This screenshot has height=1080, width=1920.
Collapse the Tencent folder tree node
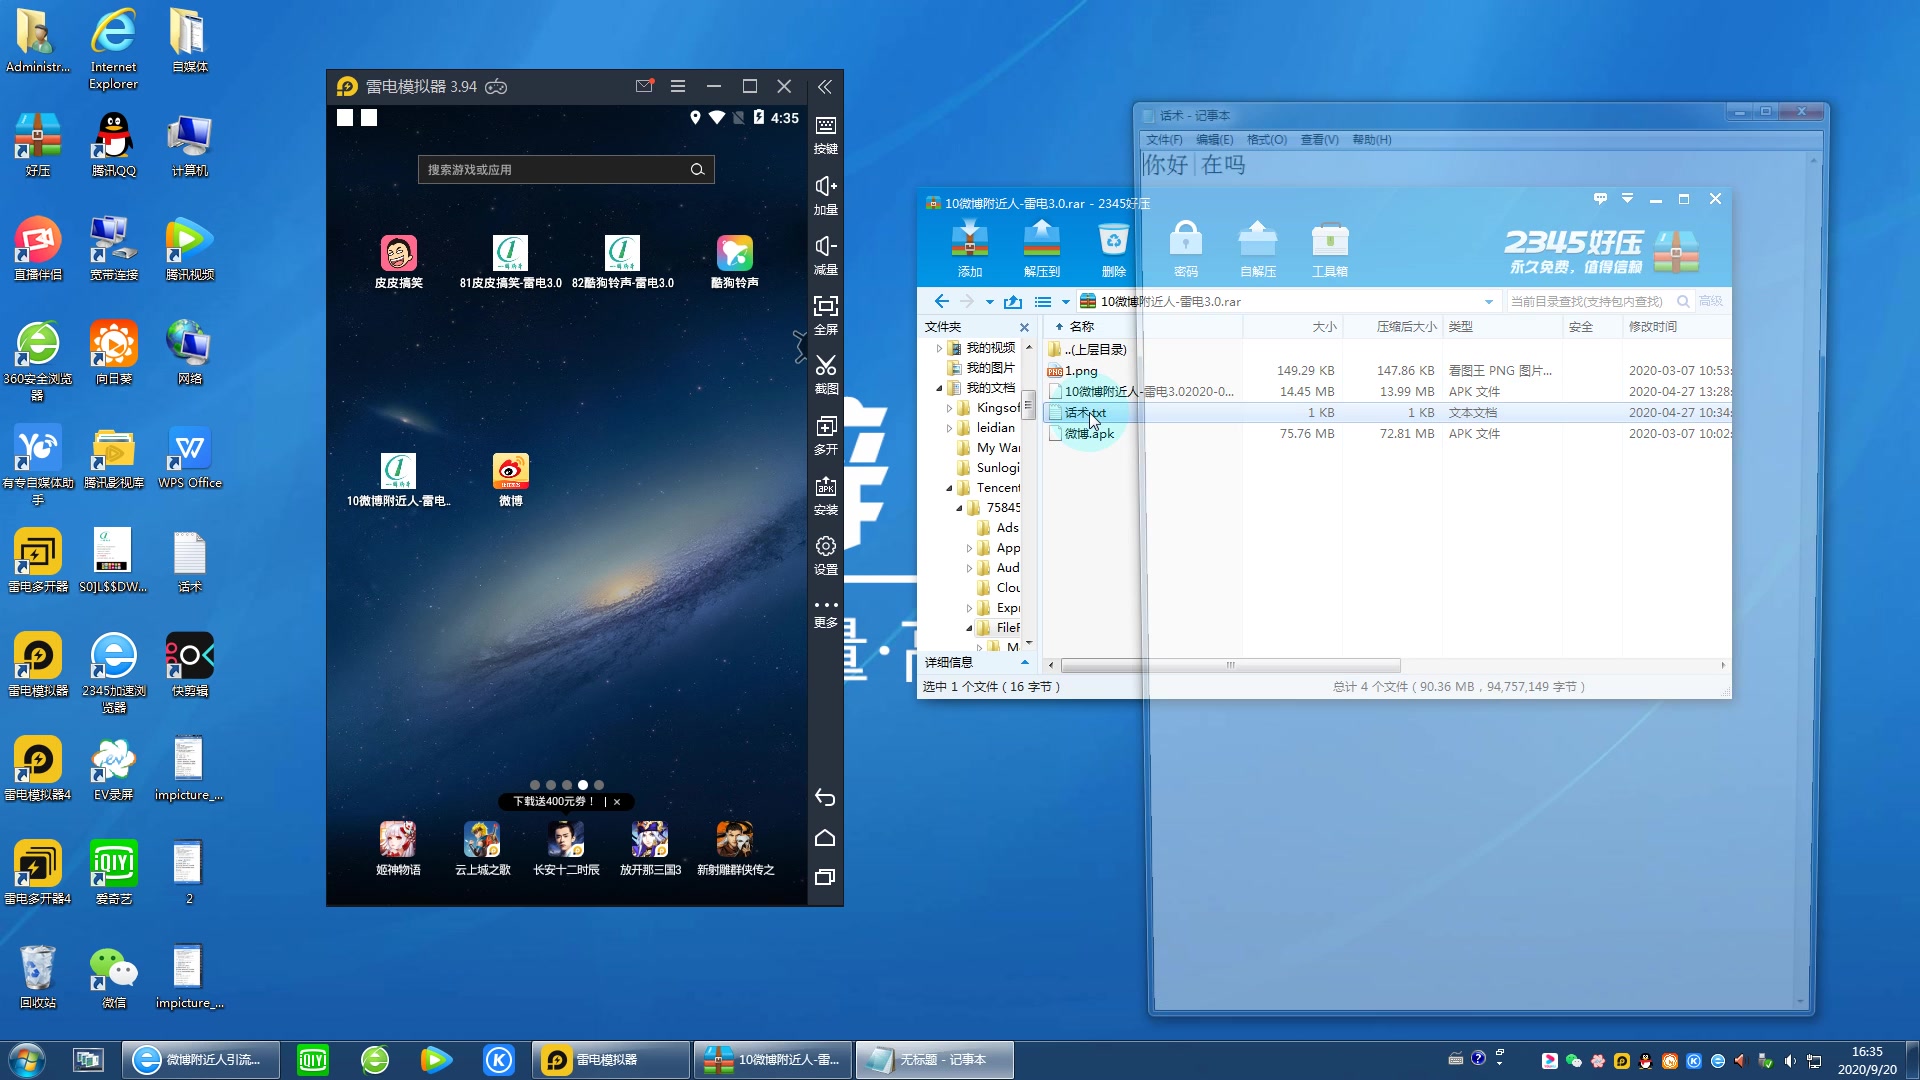click(x=949, y=488)
